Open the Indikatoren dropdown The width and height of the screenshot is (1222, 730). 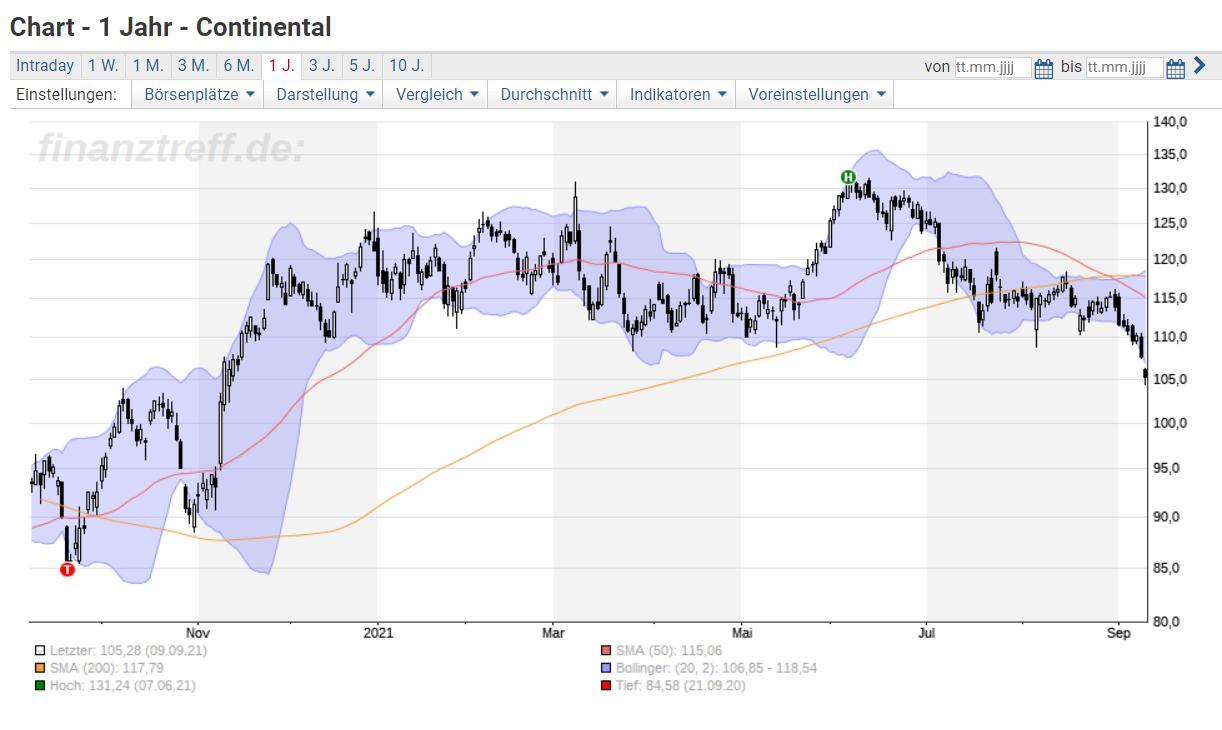click(677, 95)
